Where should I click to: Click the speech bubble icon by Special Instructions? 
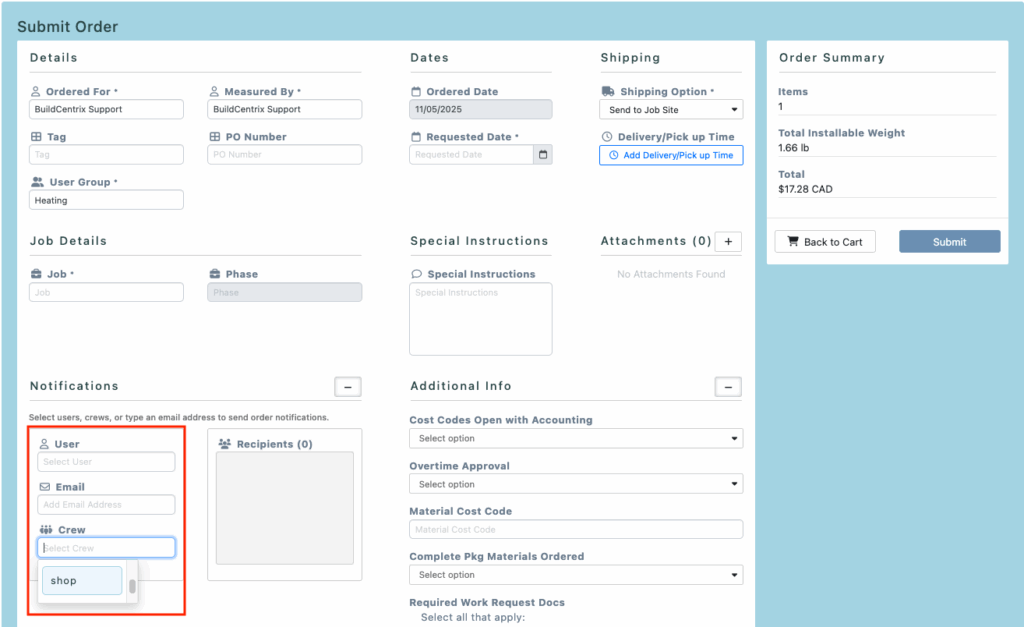click(x=417, y=274)
